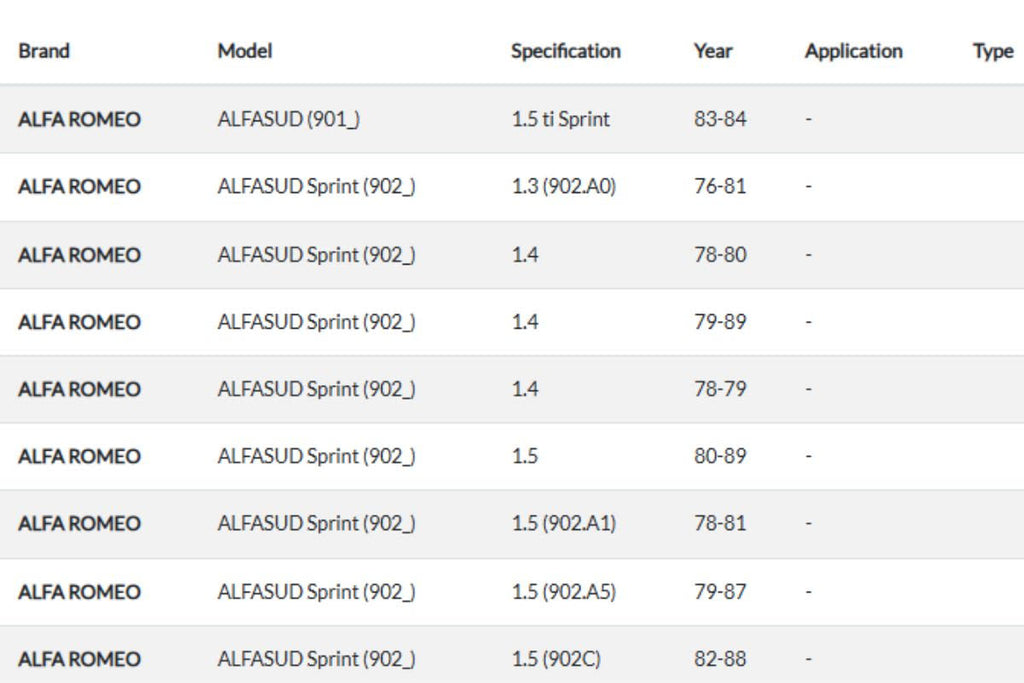Select the 1.5 (902.A5) specification cell
This screenshot has height=683, width=1024.
point(563,591)
